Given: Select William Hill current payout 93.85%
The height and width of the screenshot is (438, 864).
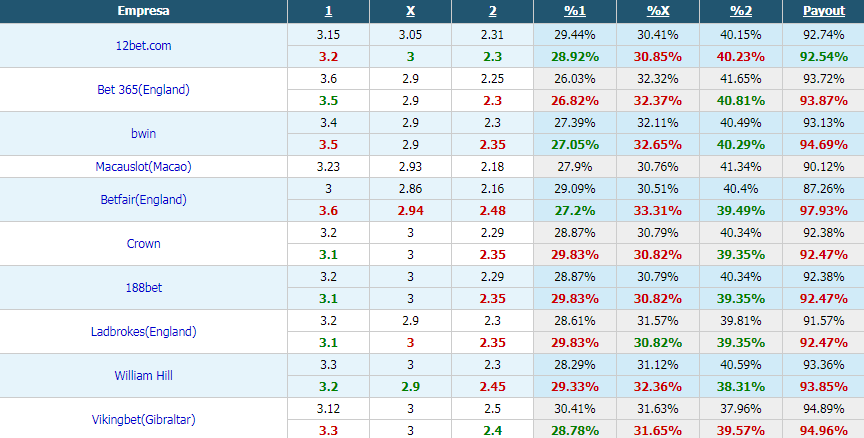Looking at the screenshot, I should [x=824, y=387].
